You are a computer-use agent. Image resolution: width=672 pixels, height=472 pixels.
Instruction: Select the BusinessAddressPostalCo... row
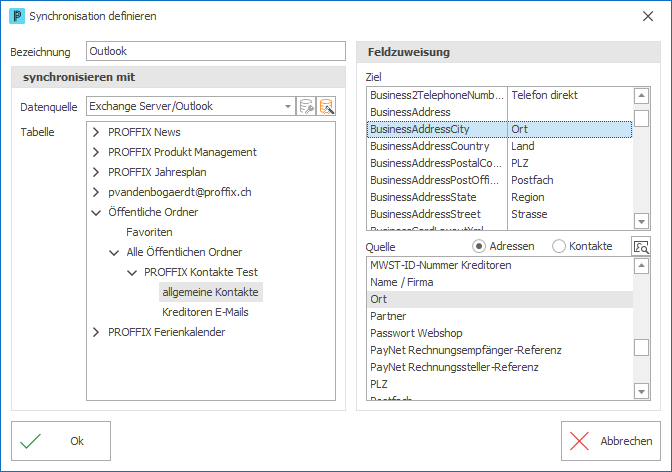pyautogui.click(x=499, y=163)
